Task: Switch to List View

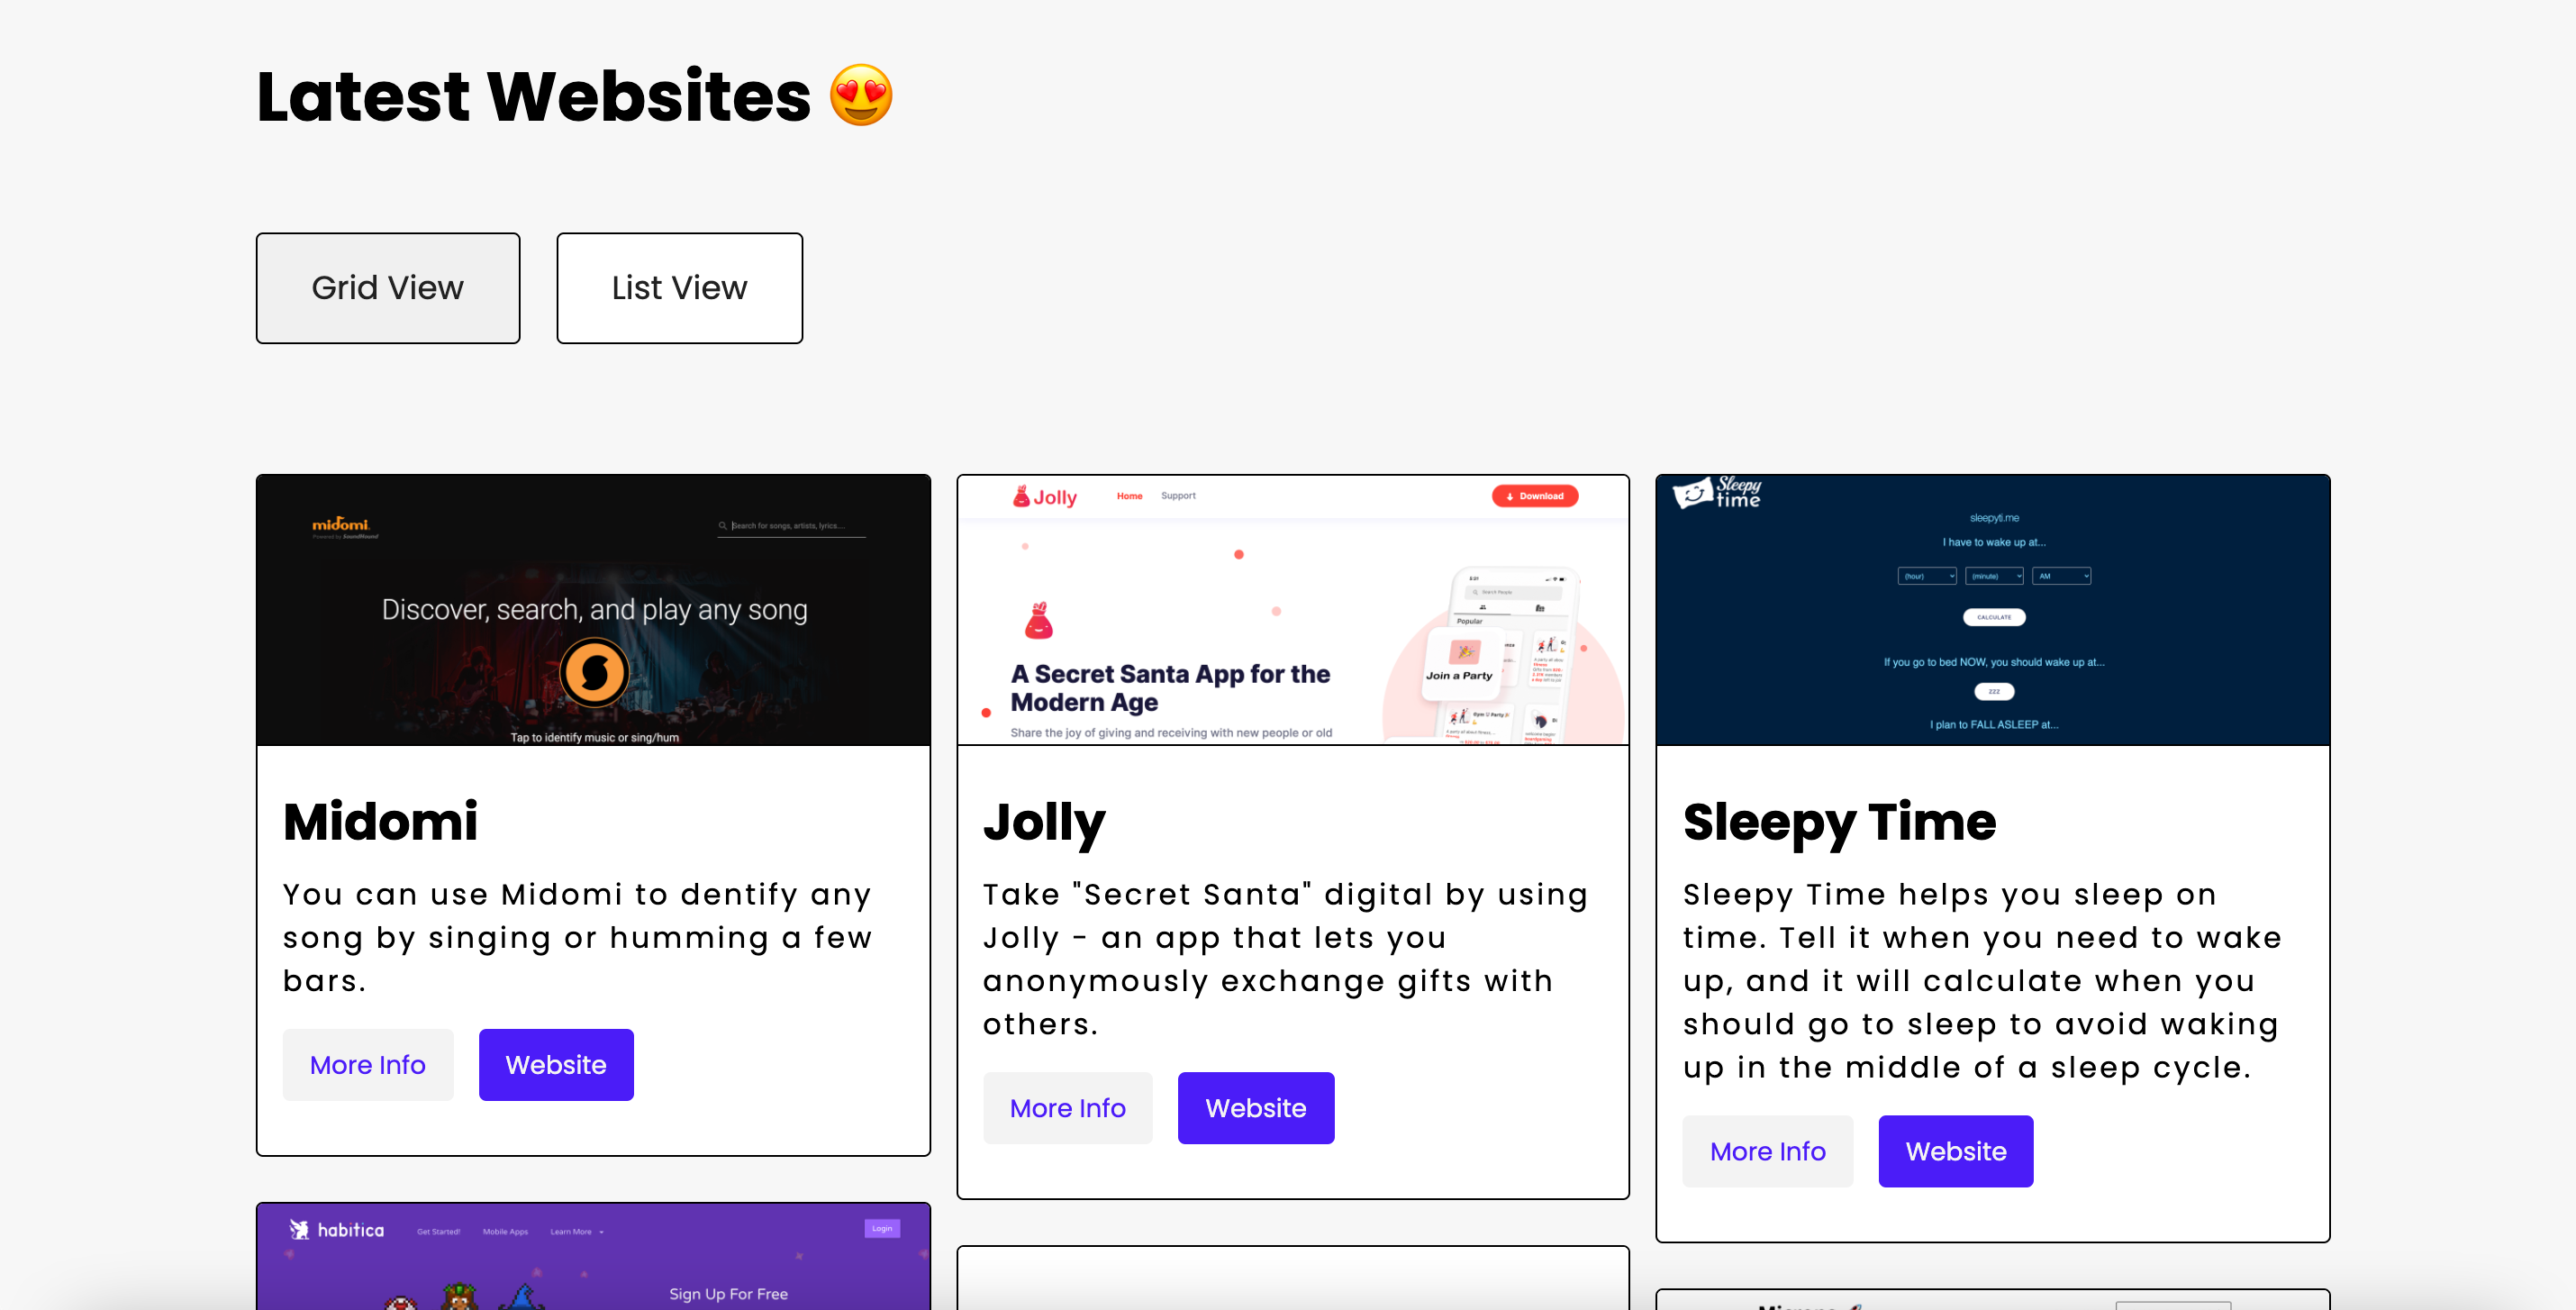Action: click(x=679, y=287)
